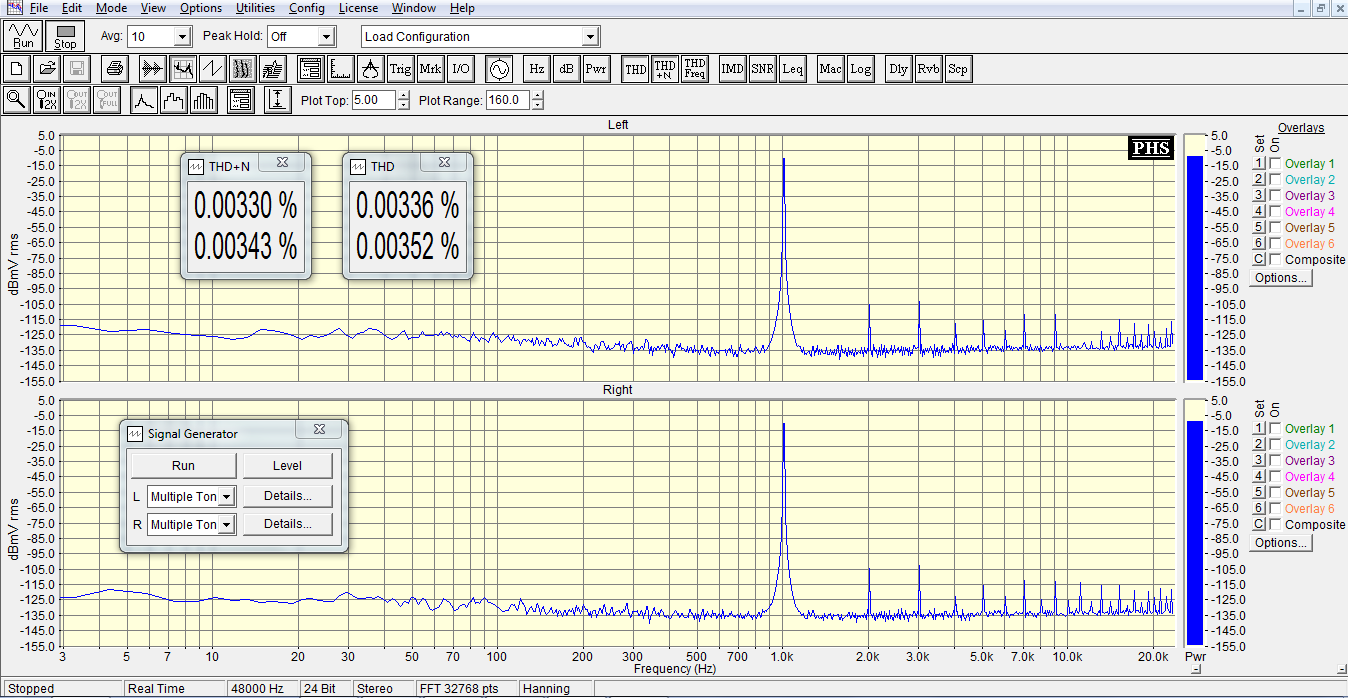Viewport: 1348px width, 698px height.
Task: Open the signal generator sine wave icon
Action: pyautogui.click(x=498, y=69)
